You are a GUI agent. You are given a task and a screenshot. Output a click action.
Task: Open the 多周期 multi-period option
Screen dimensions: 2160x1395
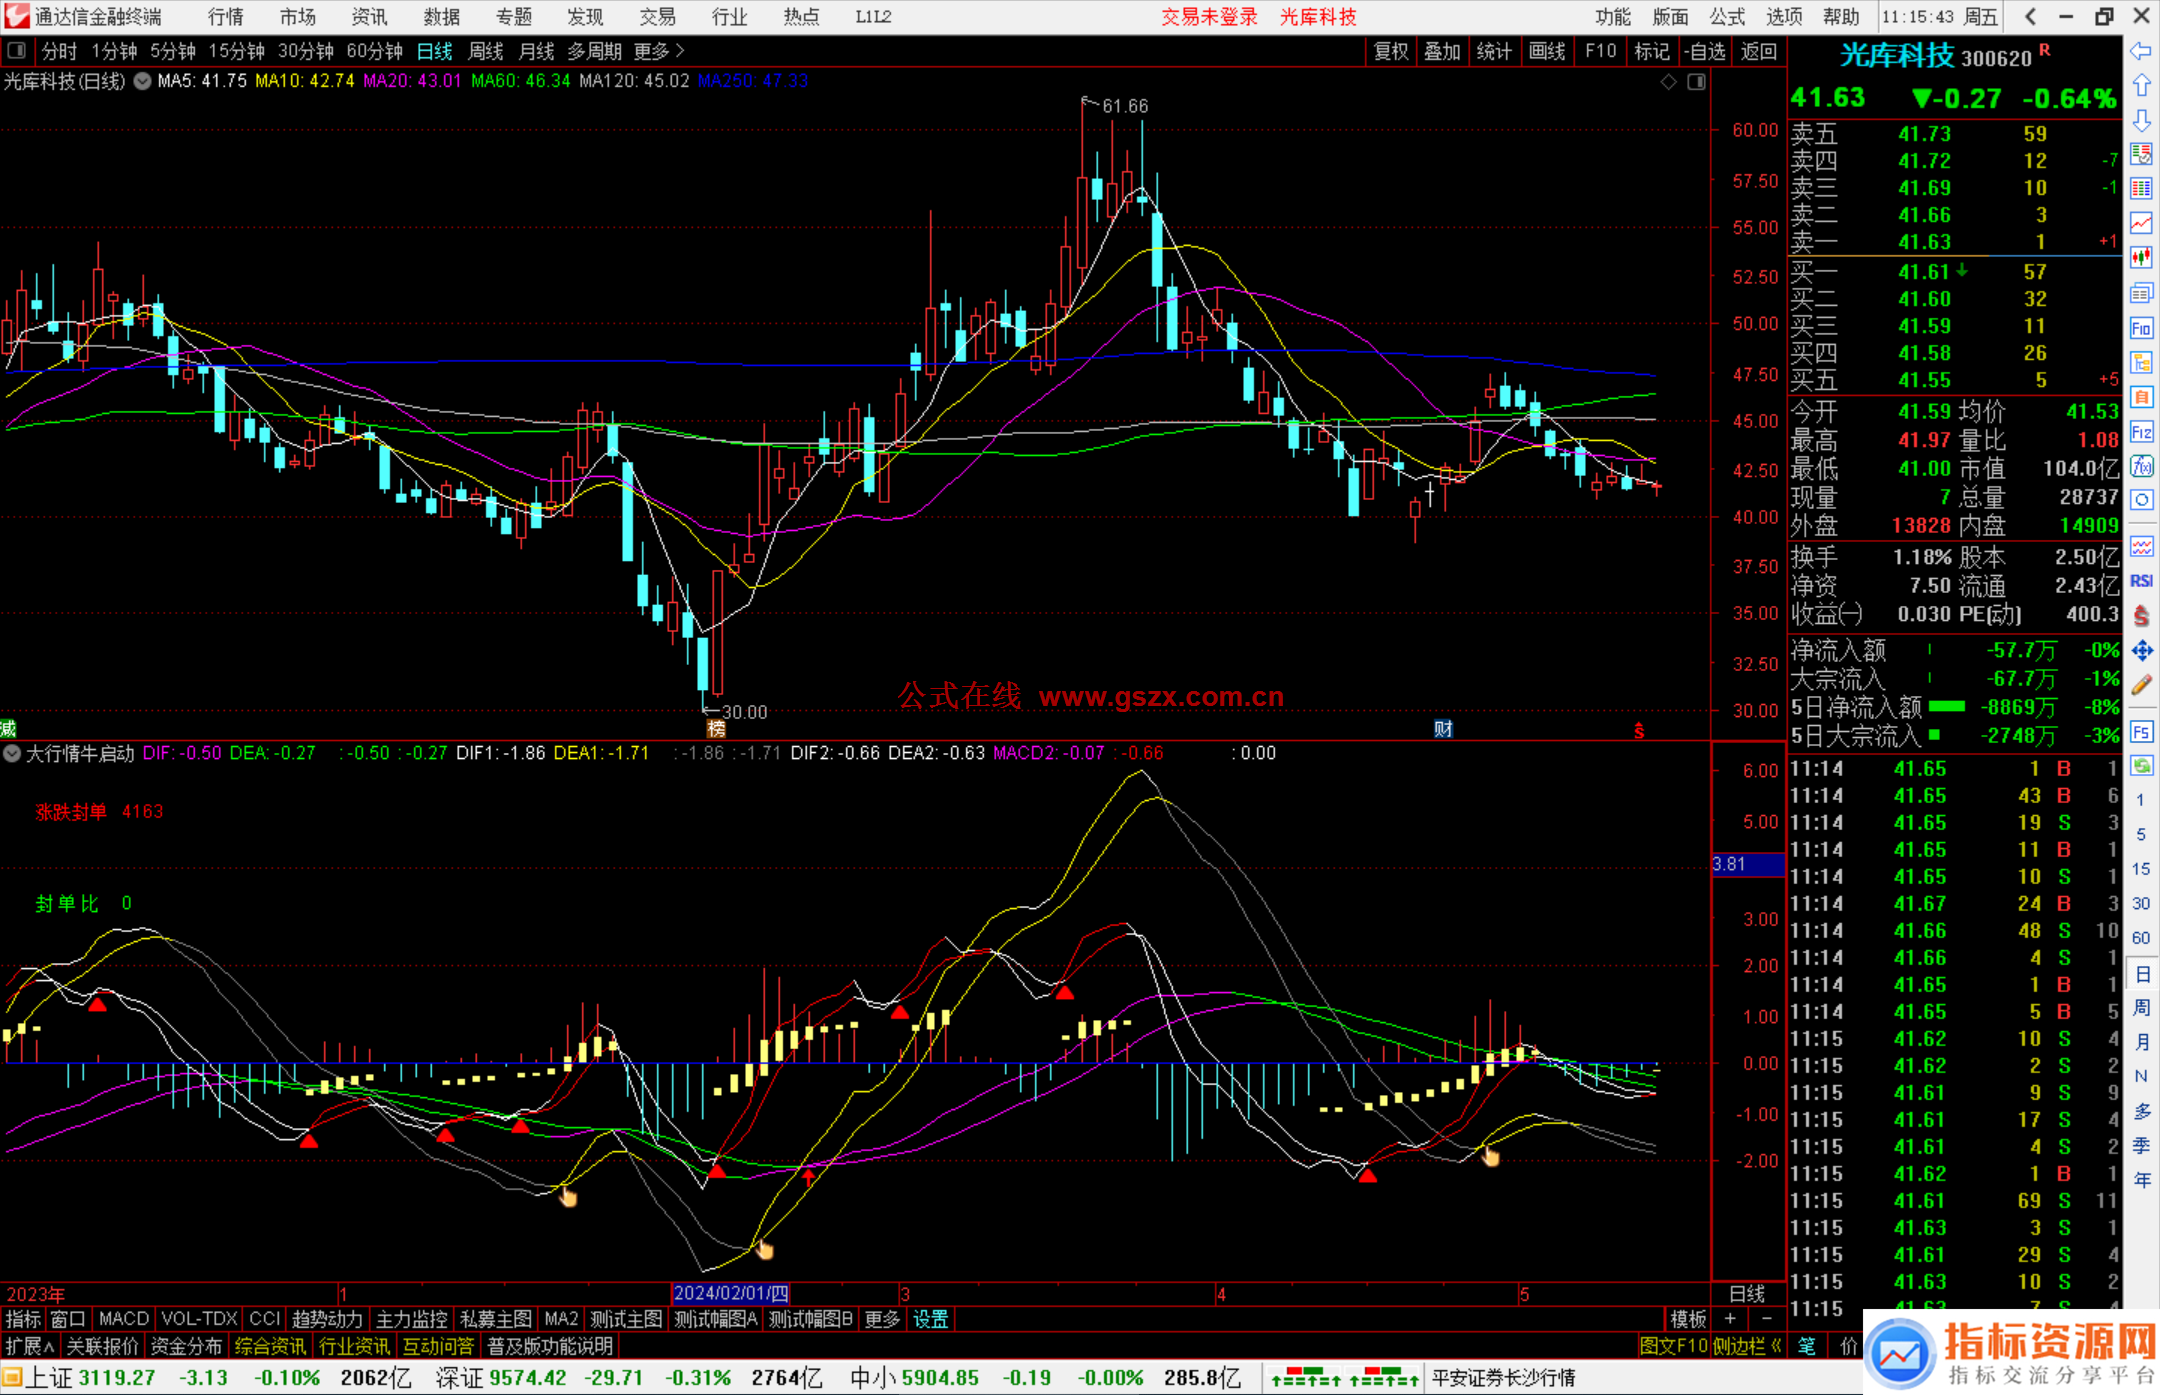[x=595, y=51]
